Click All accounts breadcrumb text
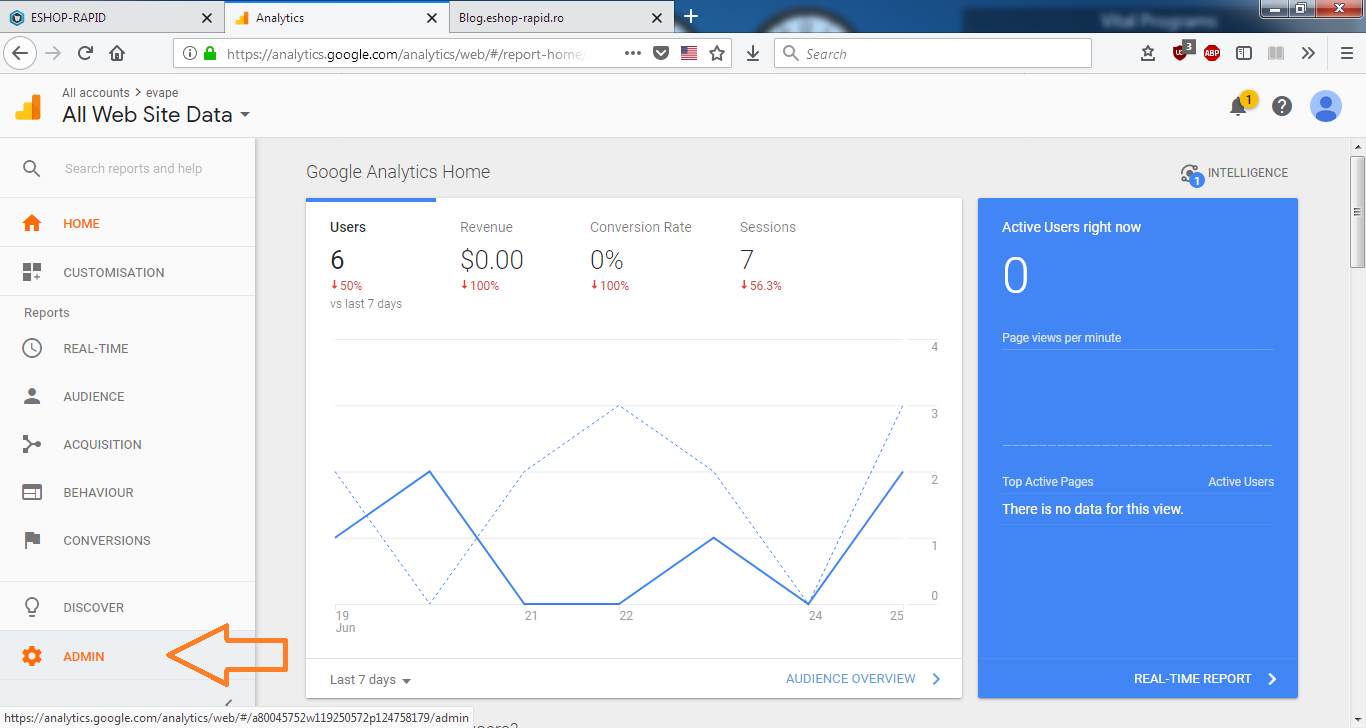The image size is (1366, 728). click(x=96, y=93)
